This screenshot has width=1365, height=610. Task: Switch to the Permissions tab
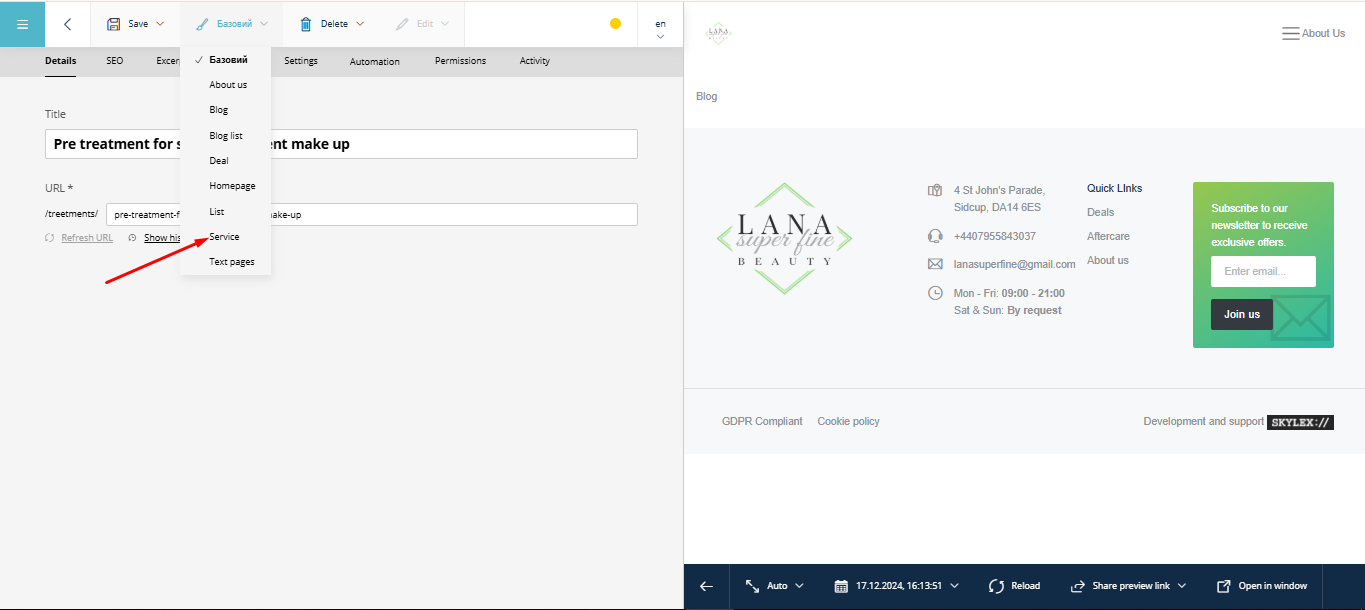click(460, 61)
